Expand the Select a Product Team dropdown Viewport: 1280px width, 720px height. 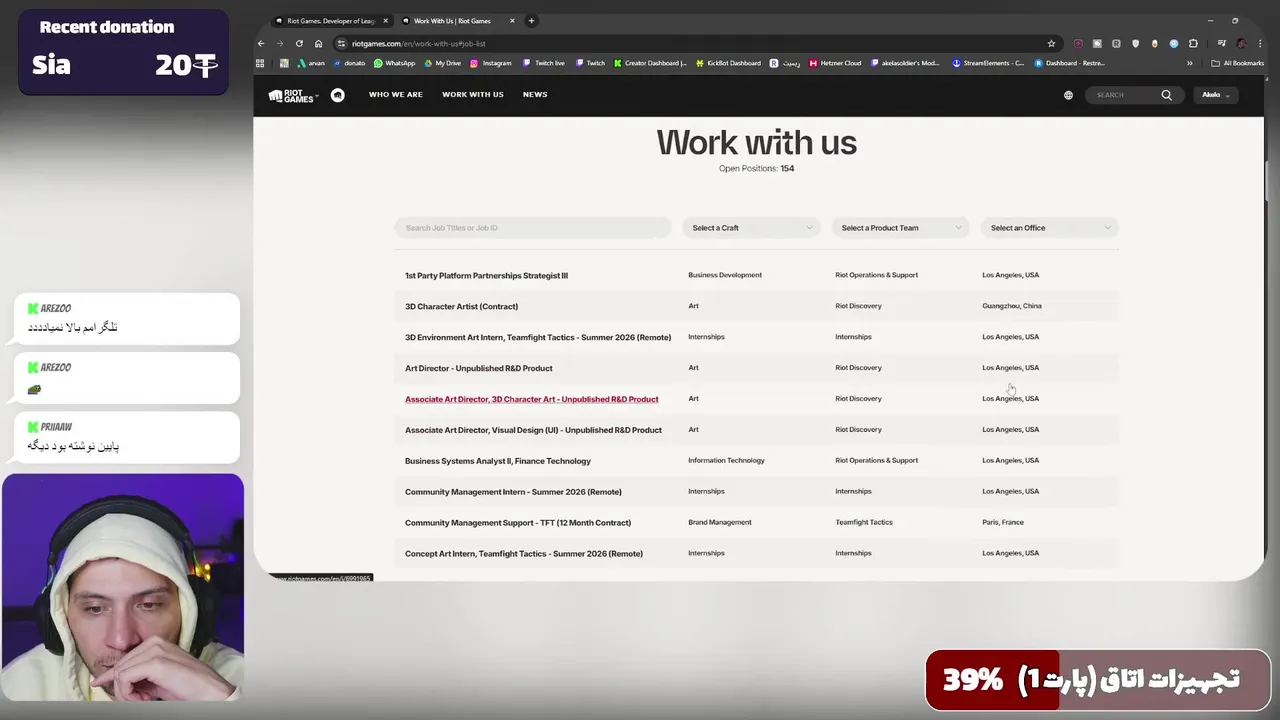(x=900, y=228)
